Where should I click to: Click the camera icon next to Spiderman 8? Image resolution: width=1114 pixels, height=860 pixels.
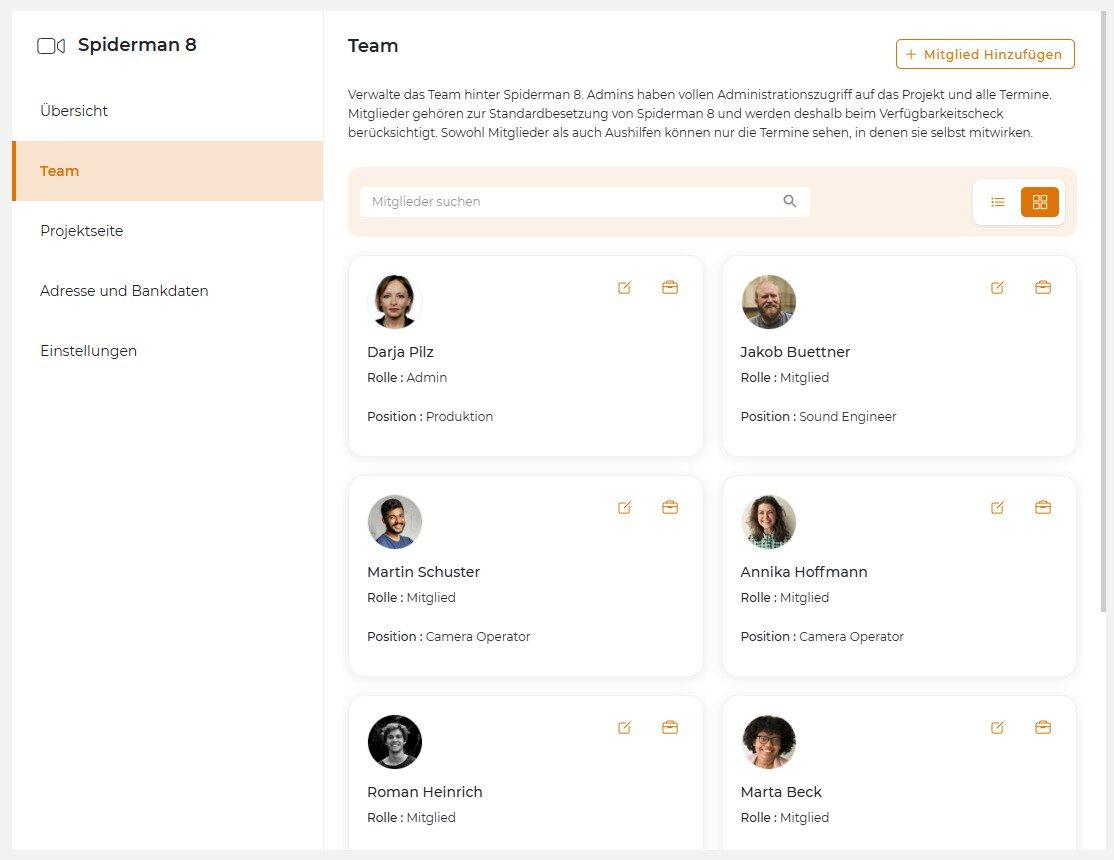pyautogui.click(x=49, y=44)
